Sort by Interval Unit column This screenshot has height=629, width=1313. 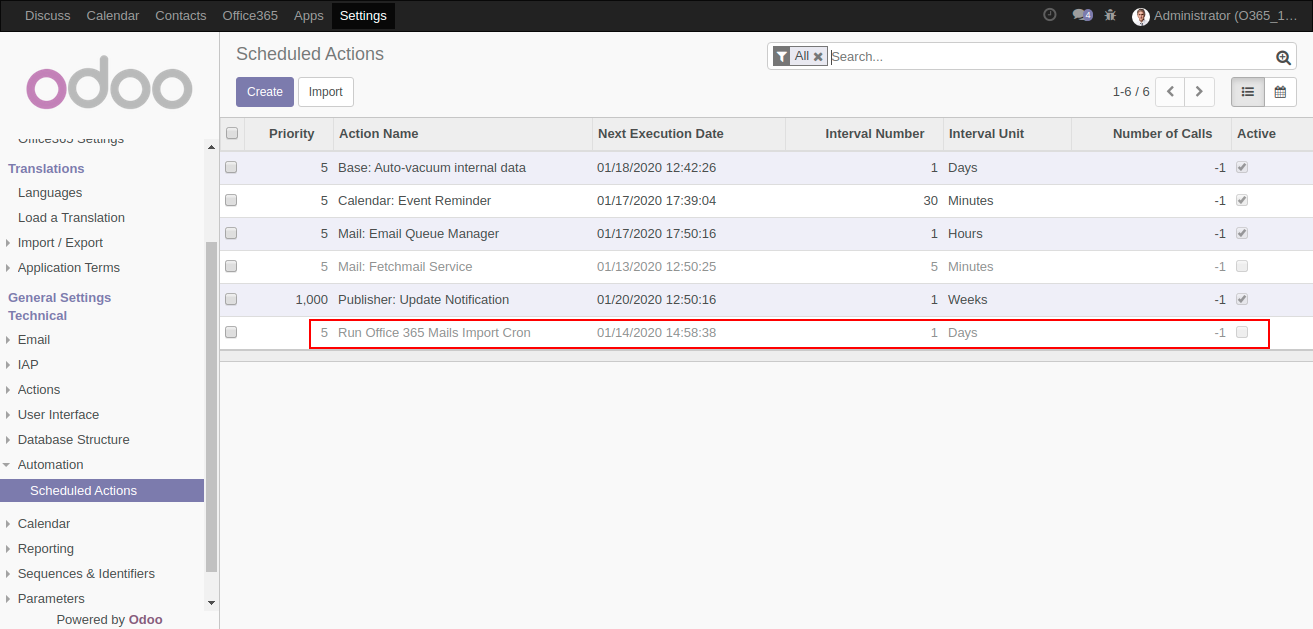coord(1007,133)
